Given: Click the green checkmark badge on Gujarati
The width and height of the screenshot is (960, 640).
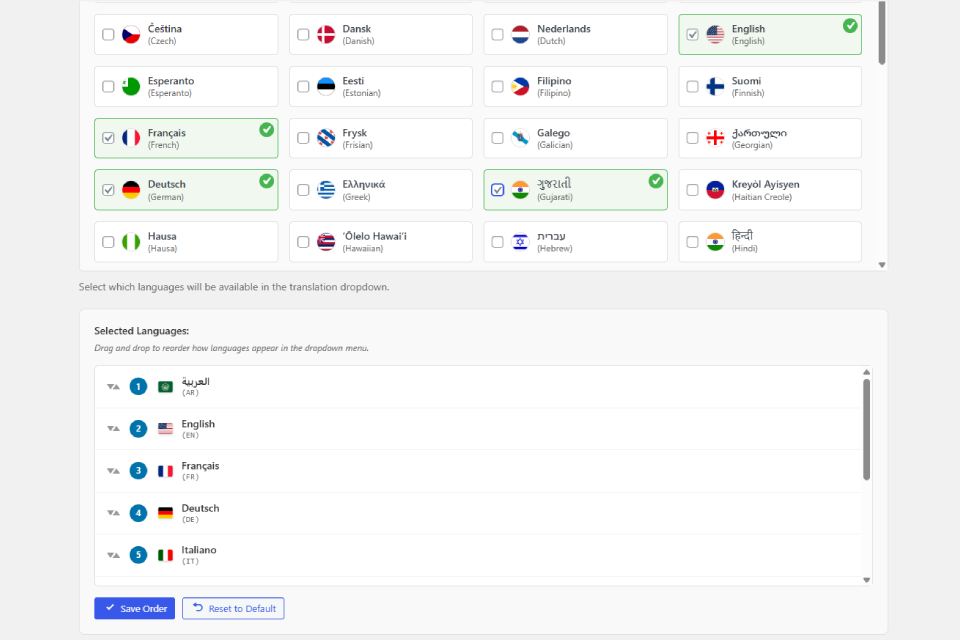Looking at the screenshot, I should (x=656, y=181).
